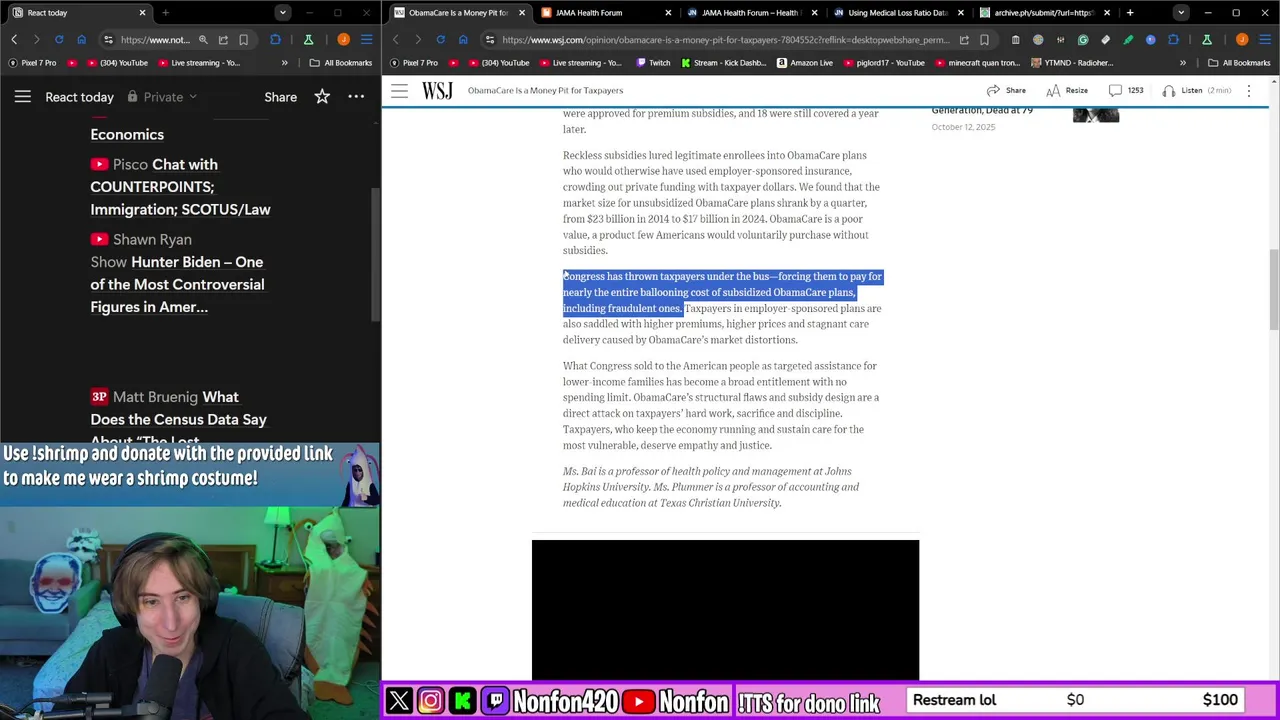This screenshot has width=1280, height=720.
Task: Open the Economics link in Notion
Action: 127,134
